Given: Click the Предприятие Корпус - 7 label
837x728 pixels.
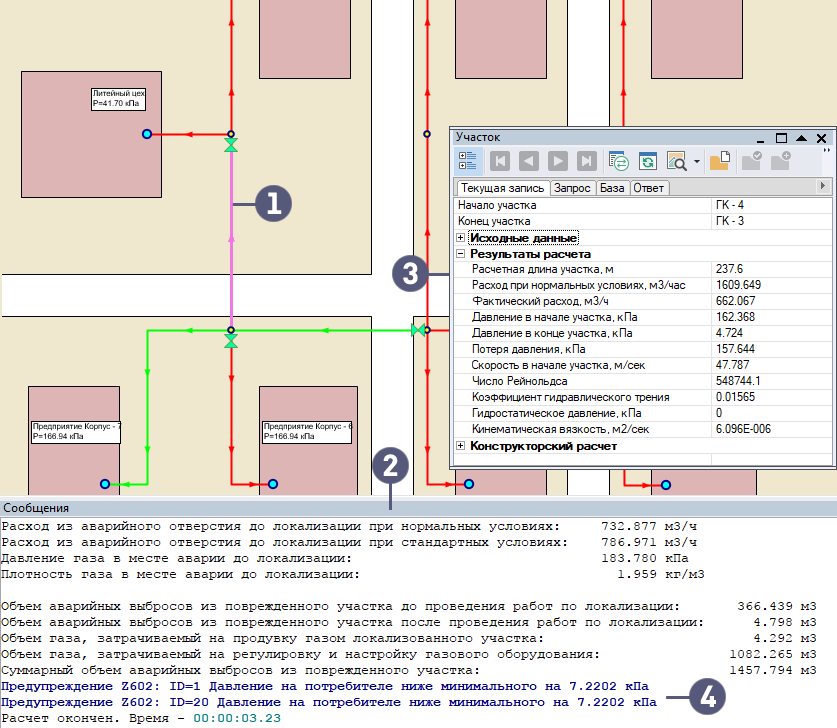Looking at the screenshot, I should [76, 432].
